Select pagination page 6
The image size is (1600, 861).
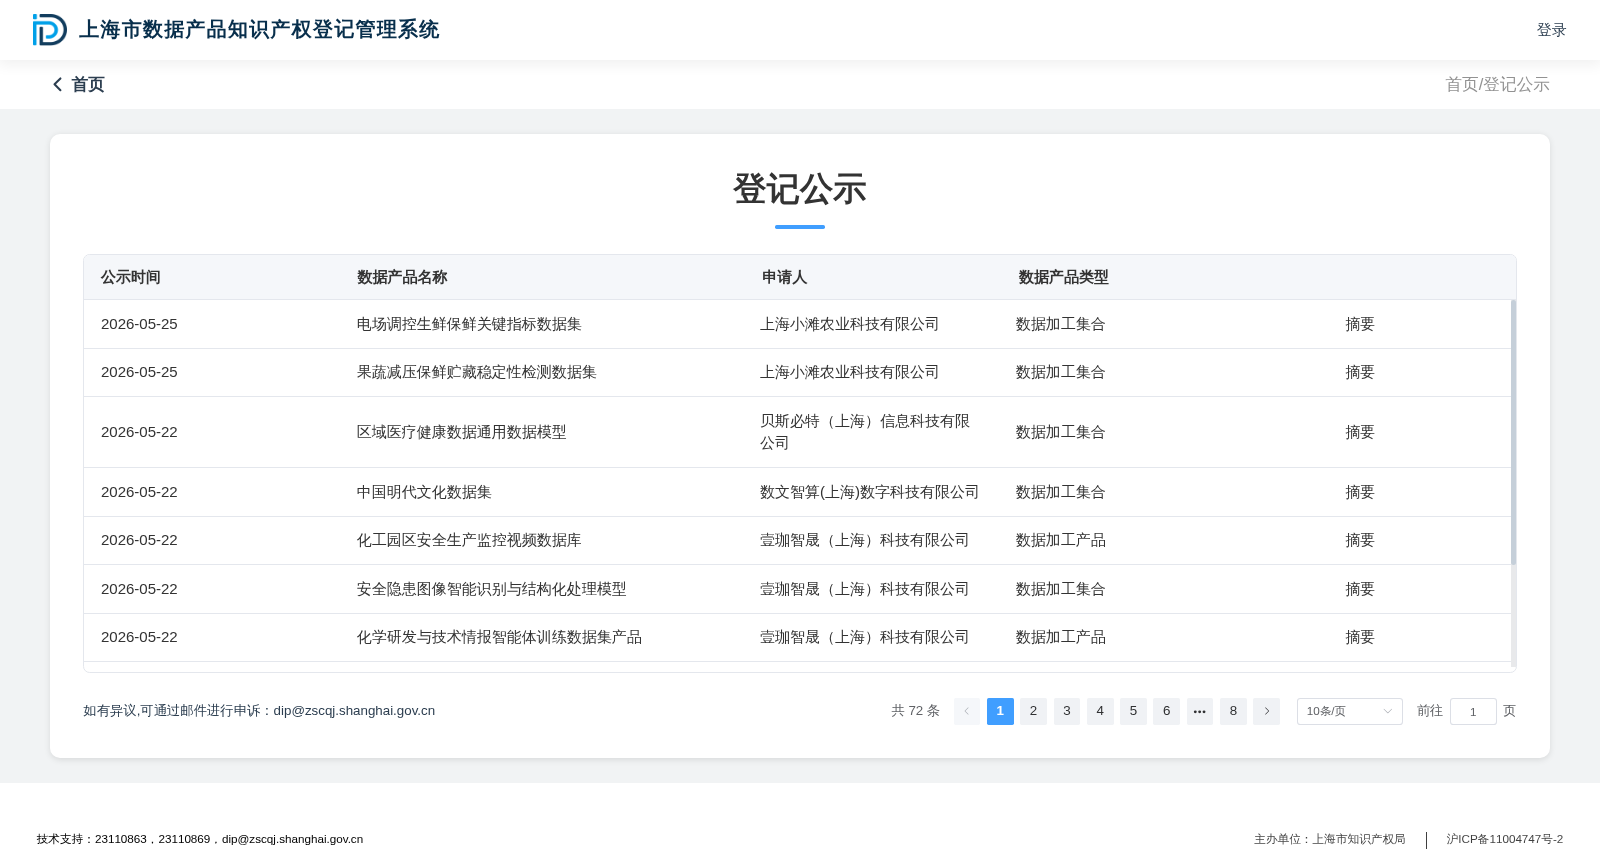coord(1166,711)
